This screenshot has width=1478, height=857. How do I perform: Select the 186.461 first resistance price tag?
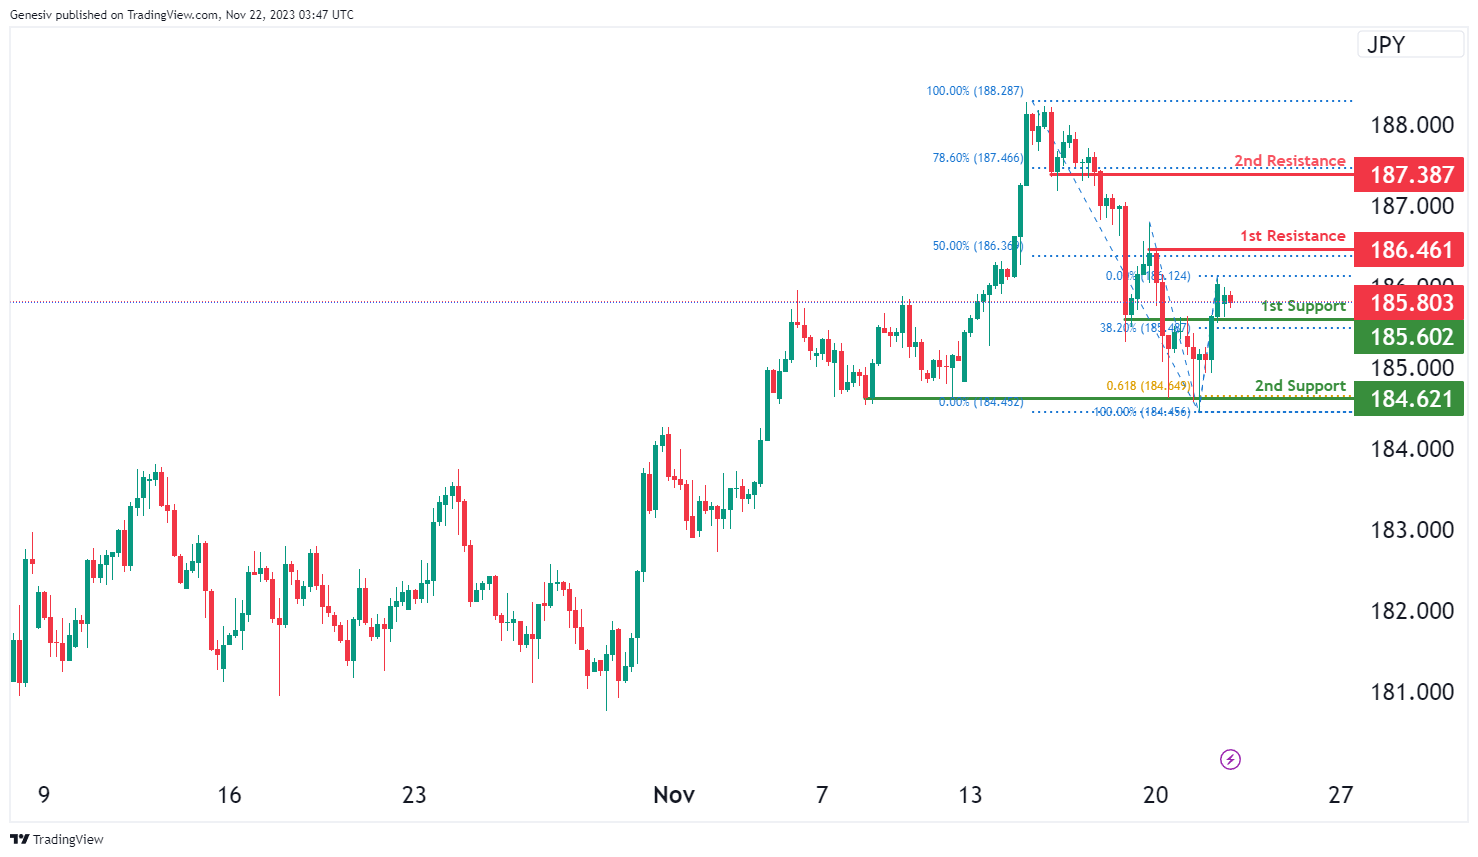click(x=1410, y=250)
